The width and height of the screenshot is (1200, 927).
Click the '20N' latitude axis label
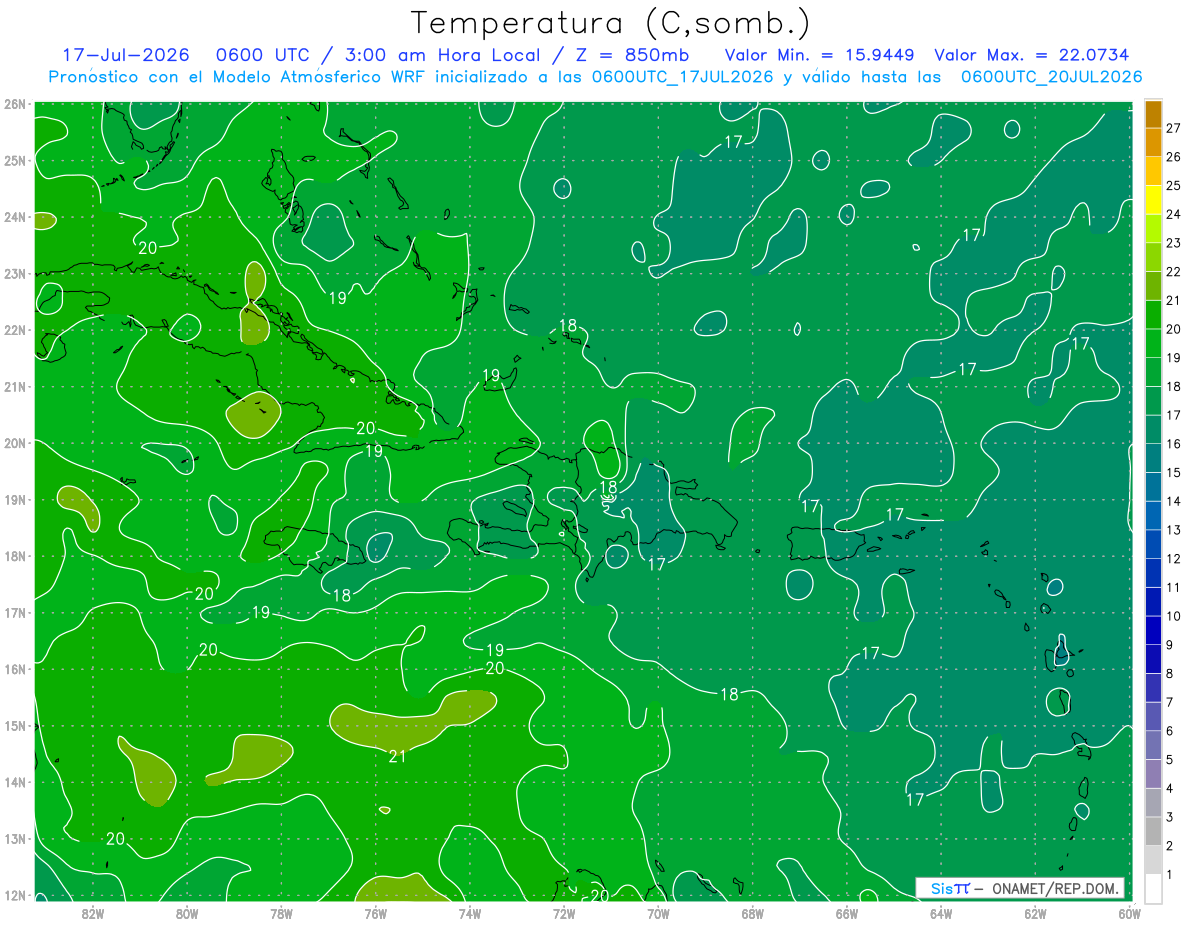click(15, 443)
